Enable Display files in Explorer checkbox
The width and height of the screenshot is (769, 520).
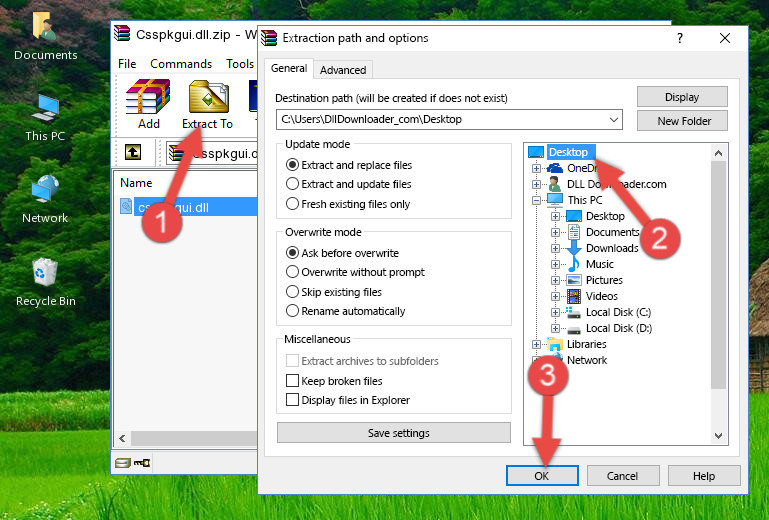(x=292, y=400)
